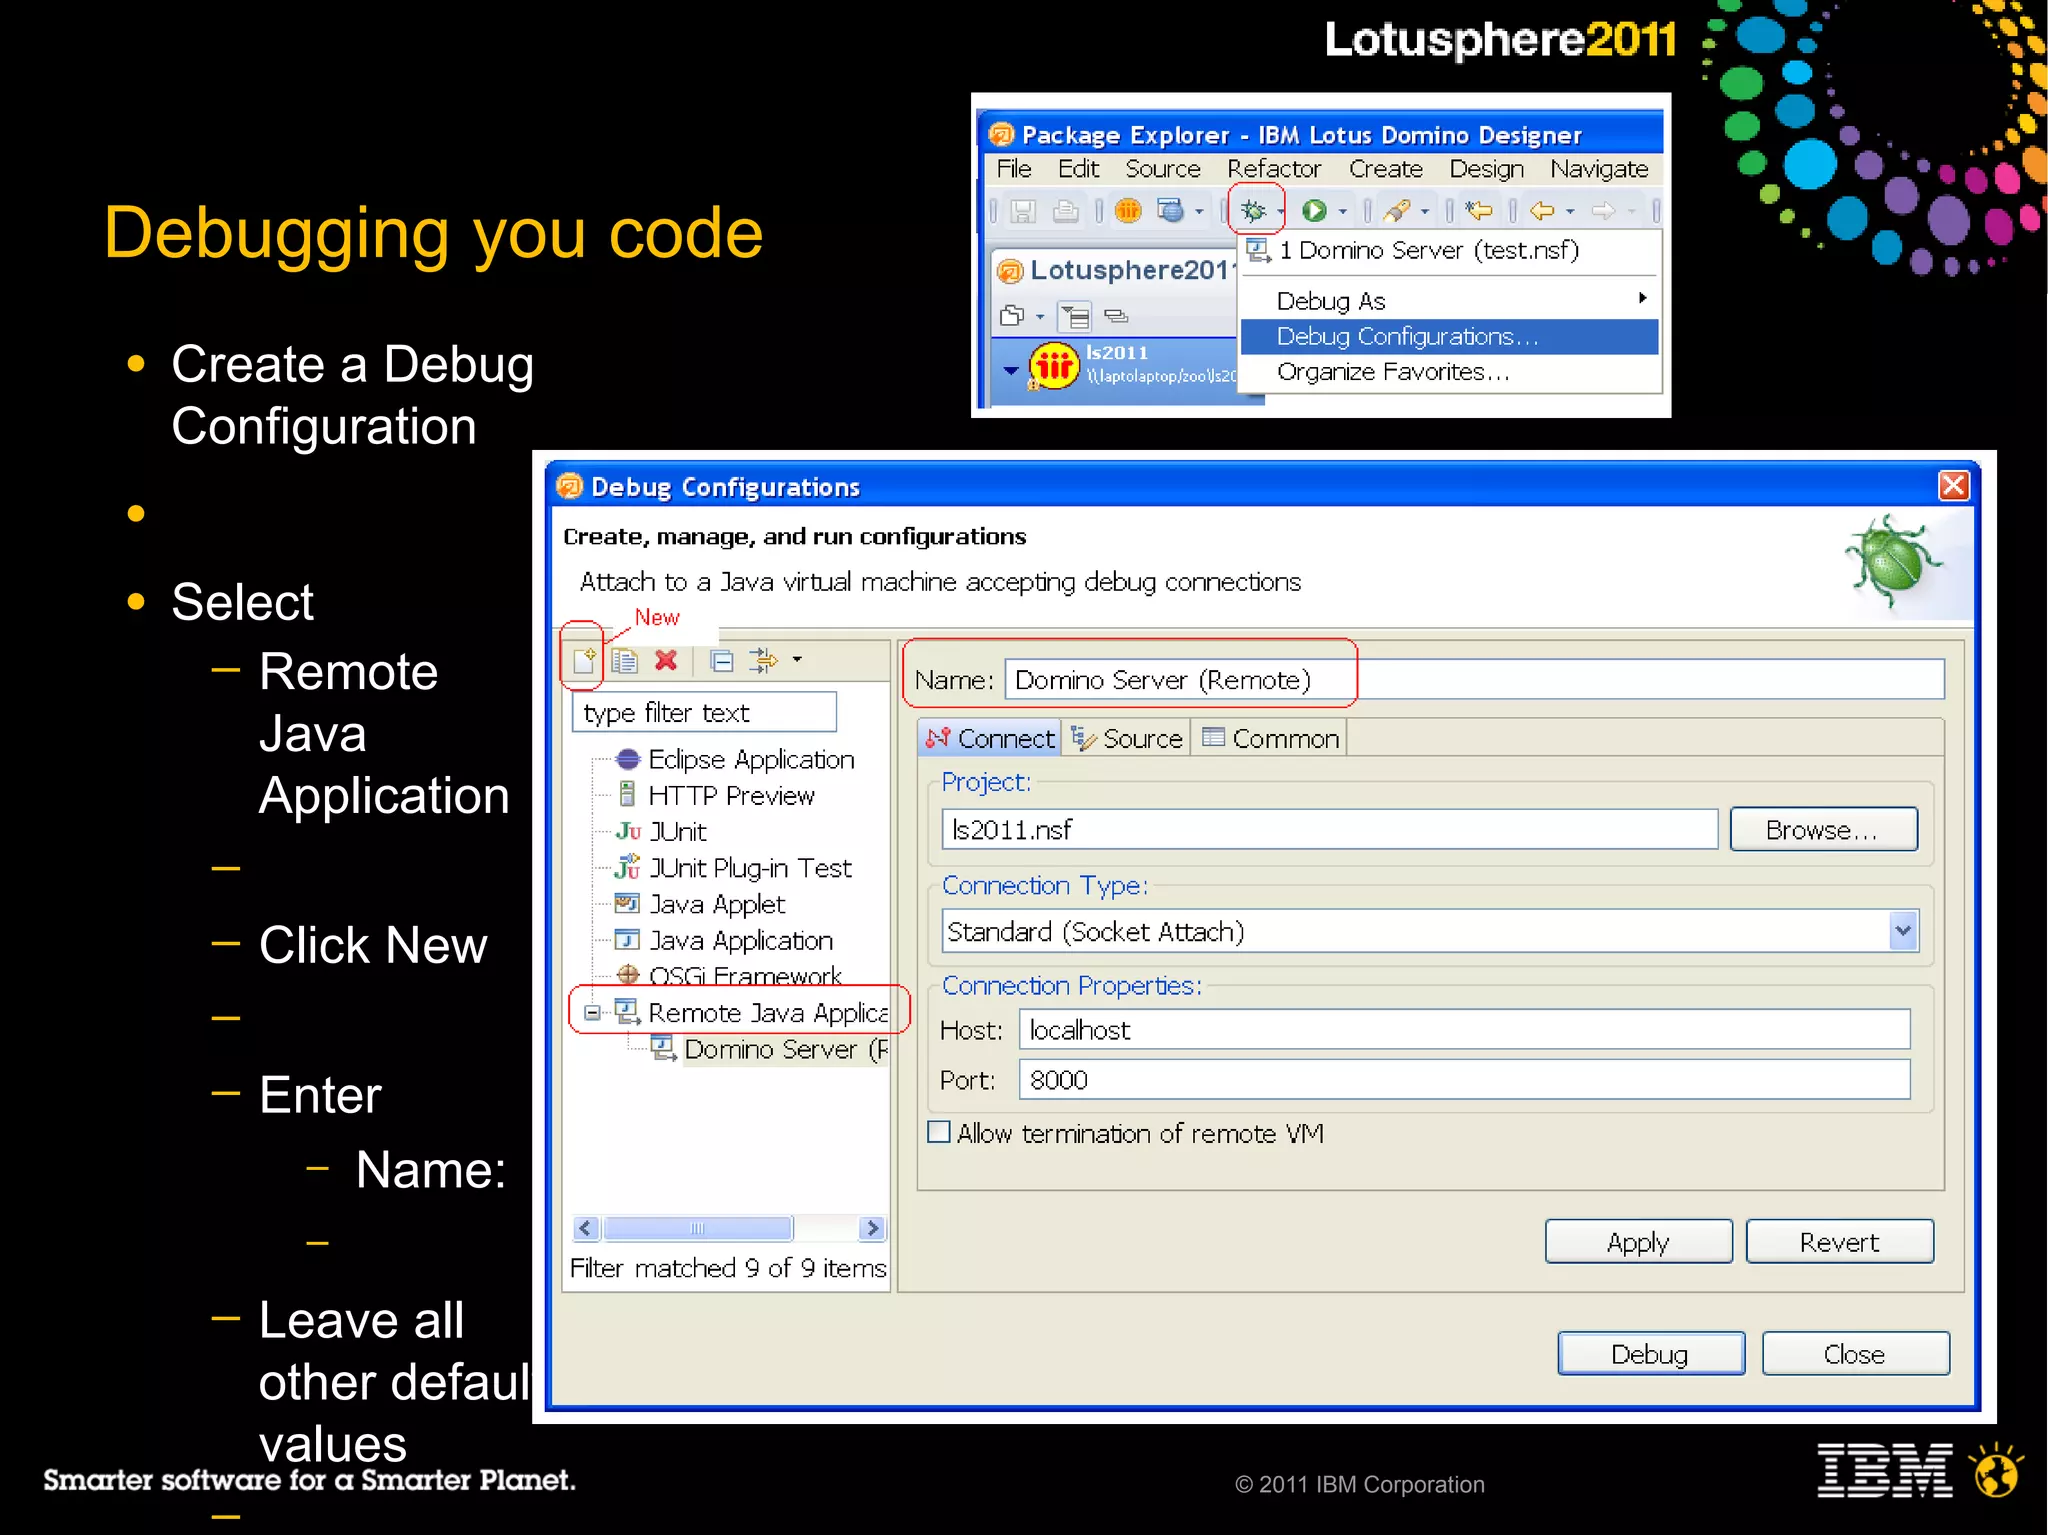
Task: Click the Browse... button
Action: [1823, 829]
